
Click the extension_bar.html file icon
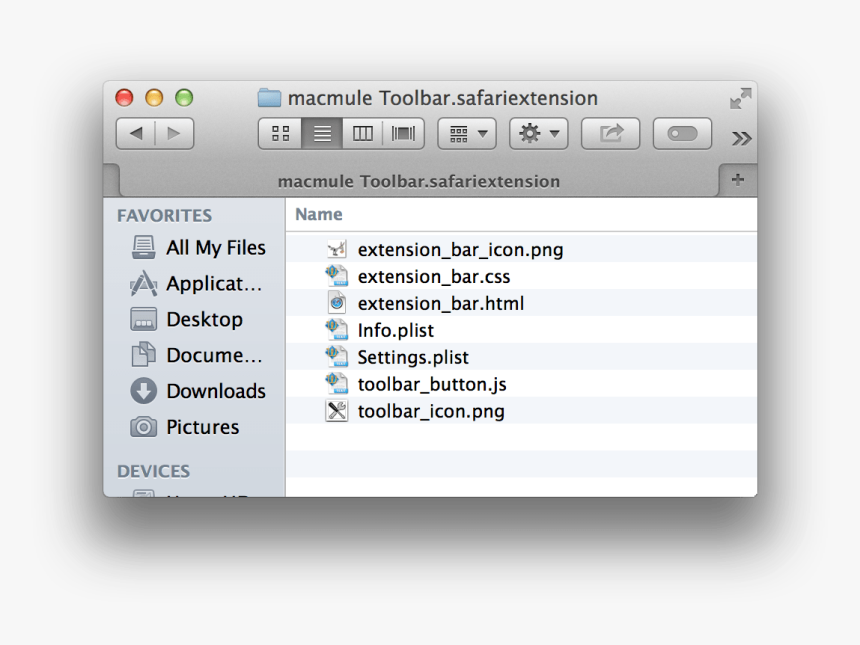tap(337, 303)
